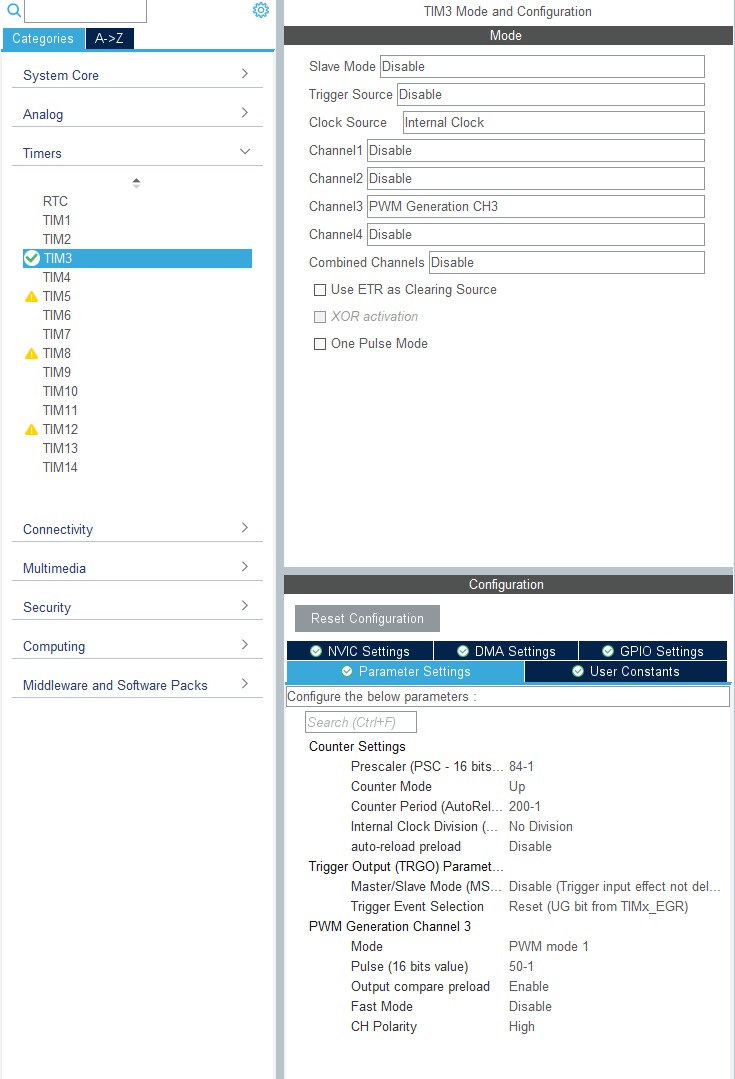Click the Fast Mode value Disable

pyautogui.click(x=530, y=1006)
